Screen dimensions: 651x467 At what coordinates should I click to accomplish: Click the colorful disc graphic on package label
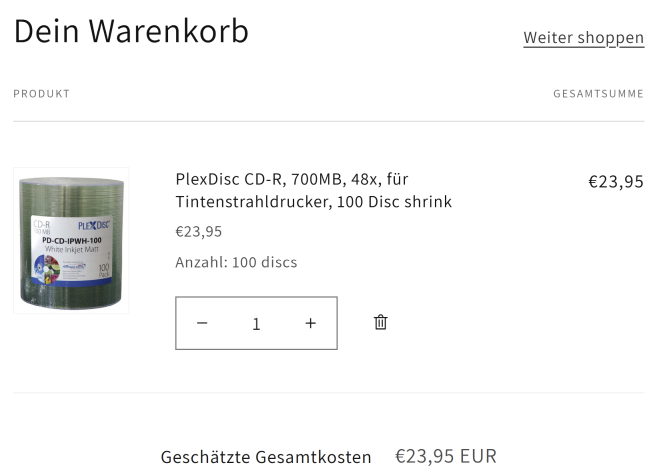click(x=46, y=269)
